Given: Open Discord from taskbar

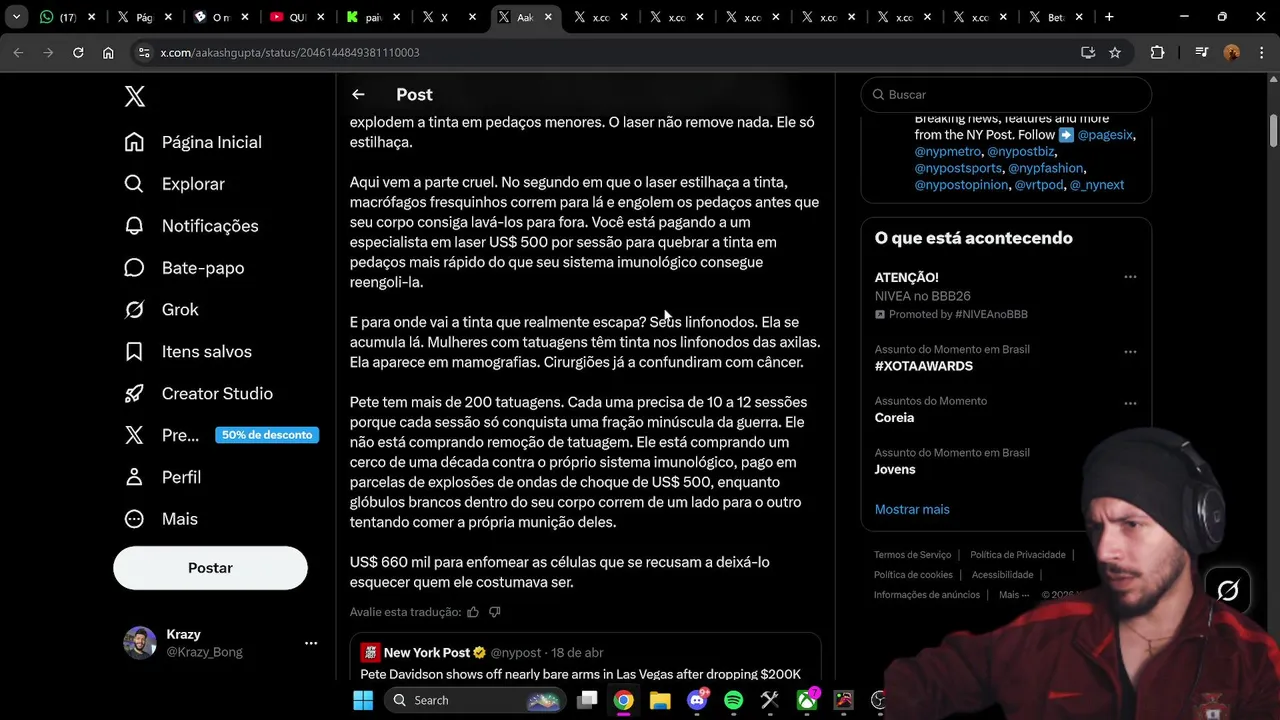Looking at the screenshot, I should (x=697, y=700).
